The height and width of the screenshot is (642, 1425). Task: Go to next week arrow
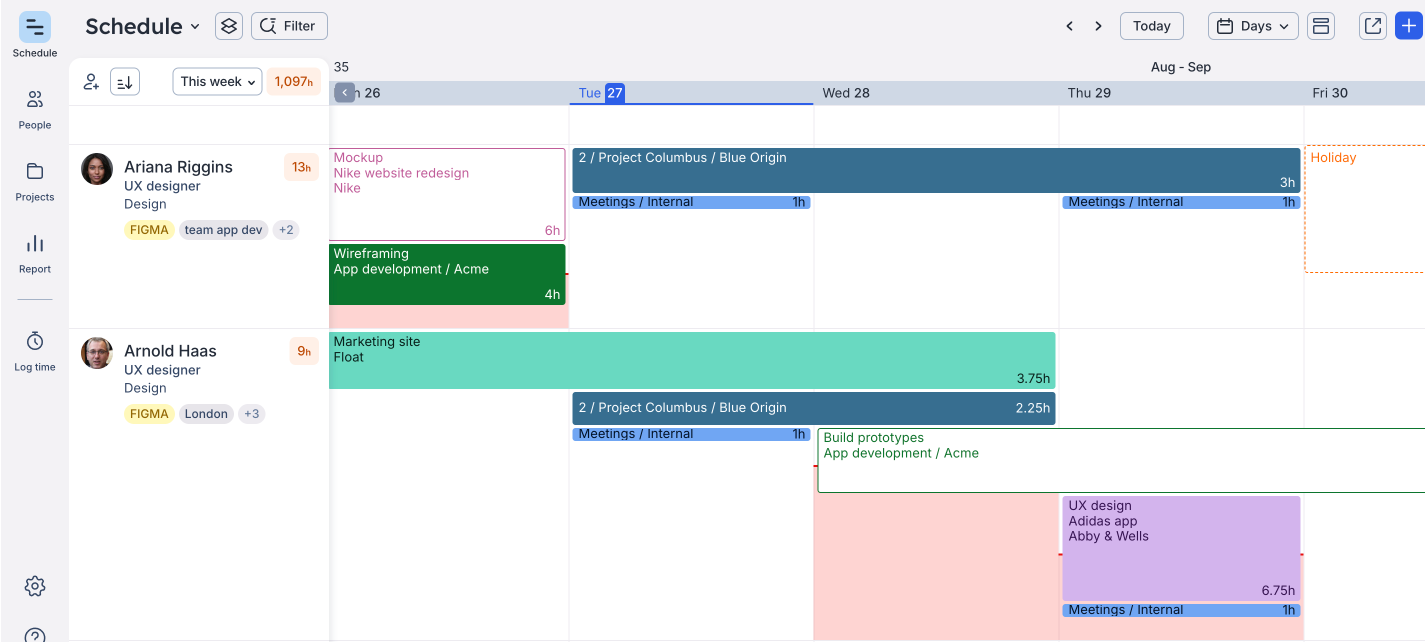coord(1098,26)
